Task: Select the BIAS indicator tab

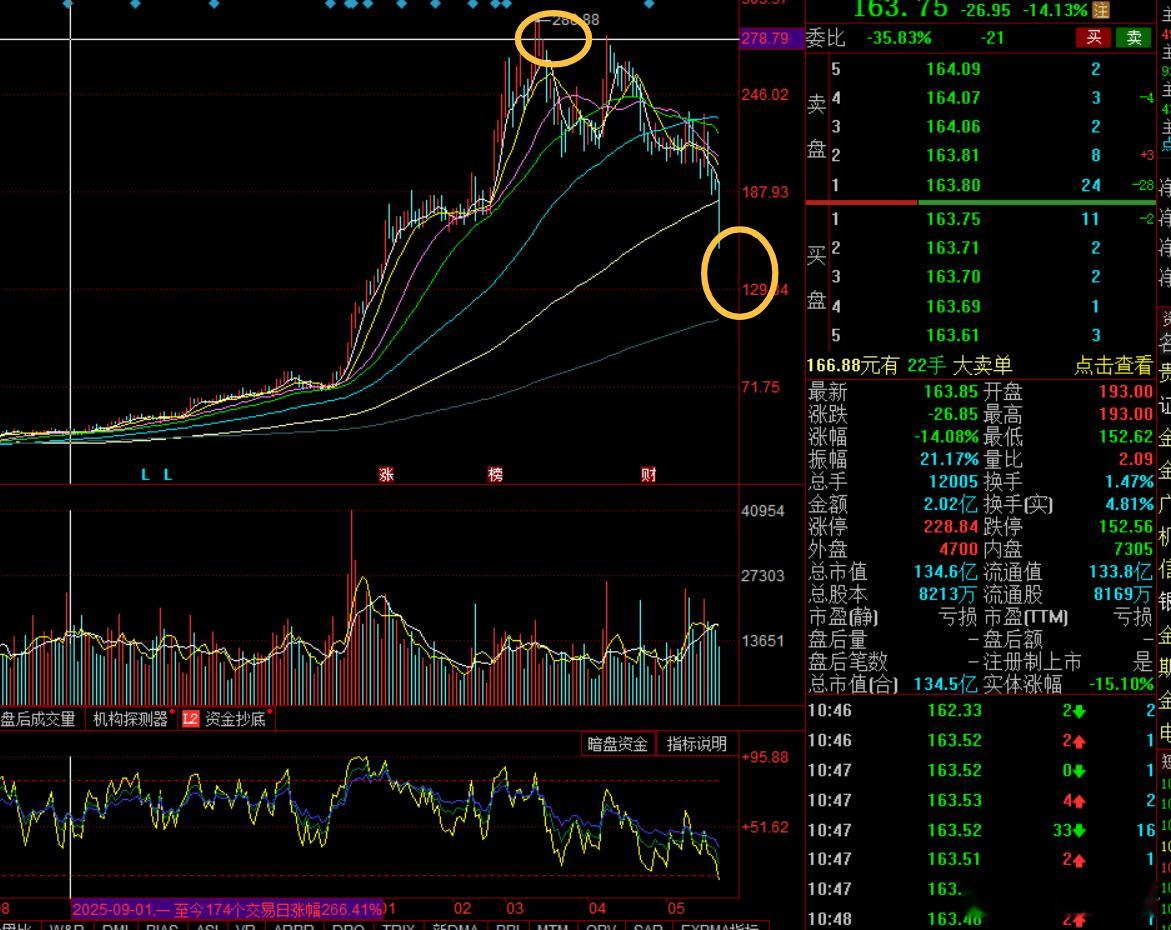Action: pos(162,926)
